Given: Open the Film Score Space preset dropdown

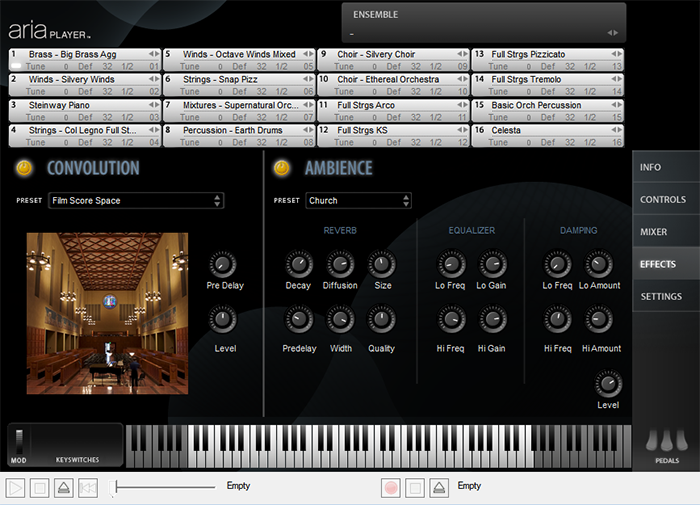Looking at the screenshot, I should point(136,201).
